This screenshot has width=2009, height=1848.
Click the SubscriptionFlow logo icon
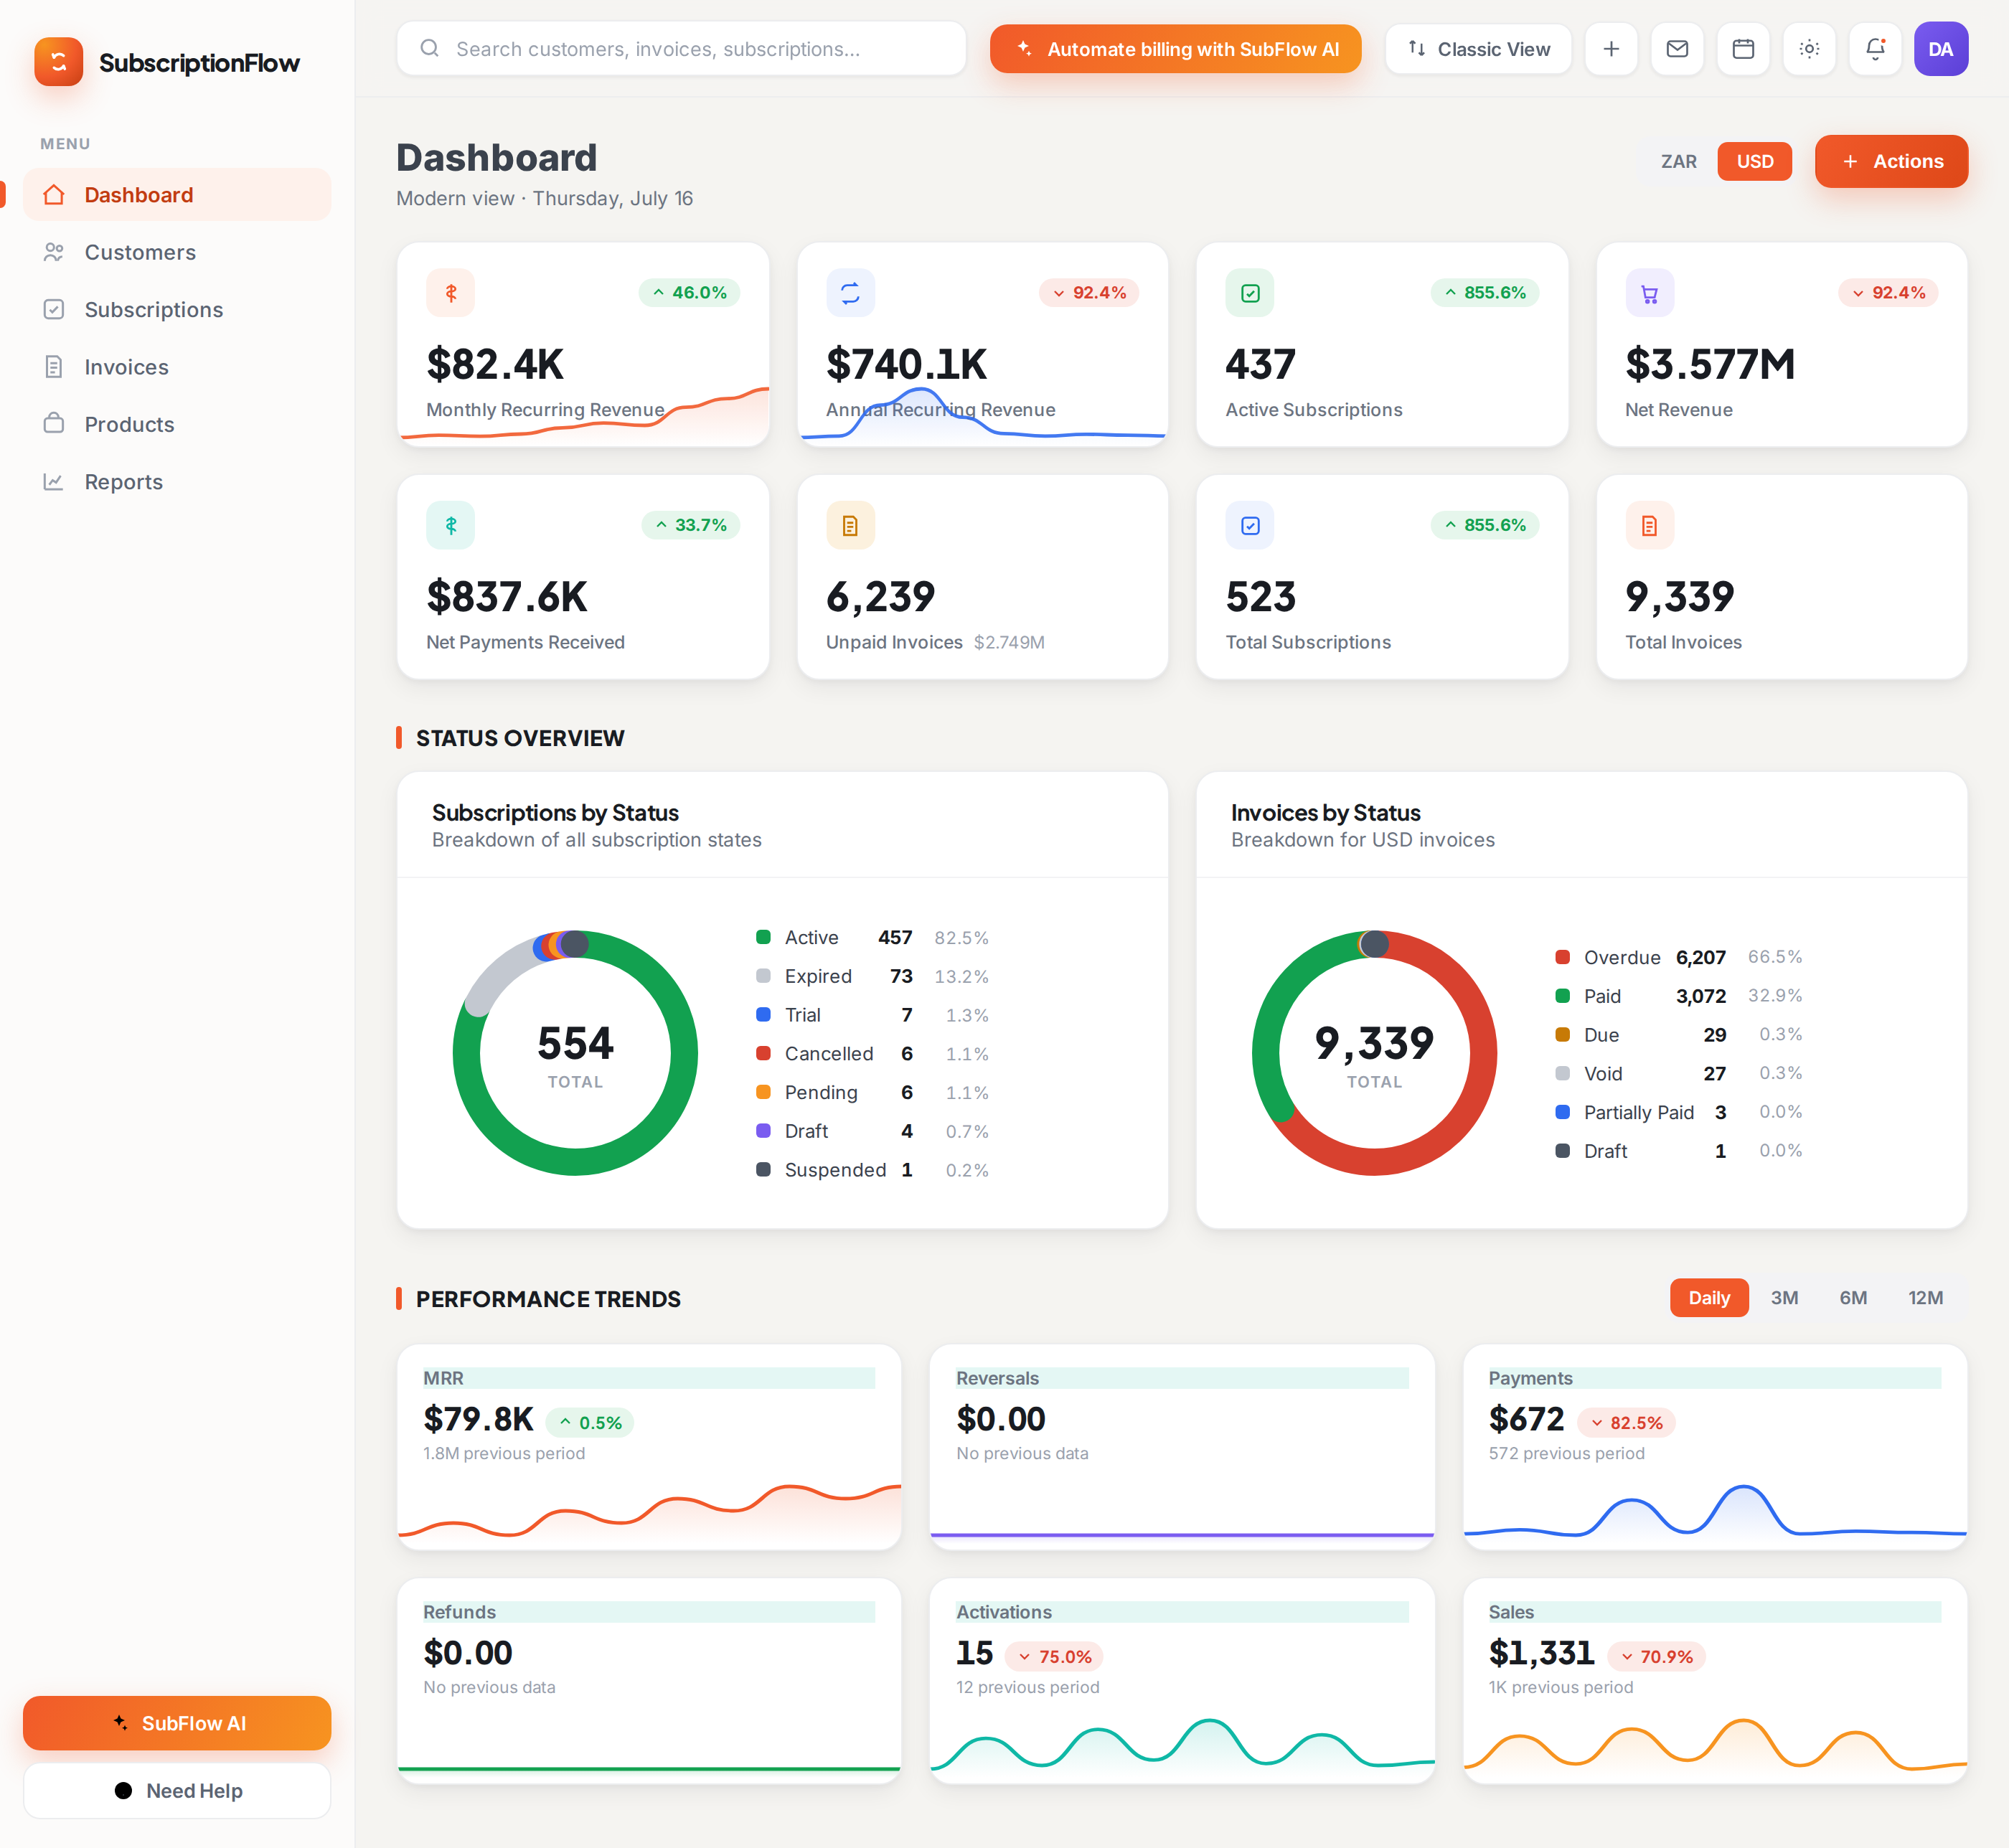pyautogui.click(x=58, y=62)
